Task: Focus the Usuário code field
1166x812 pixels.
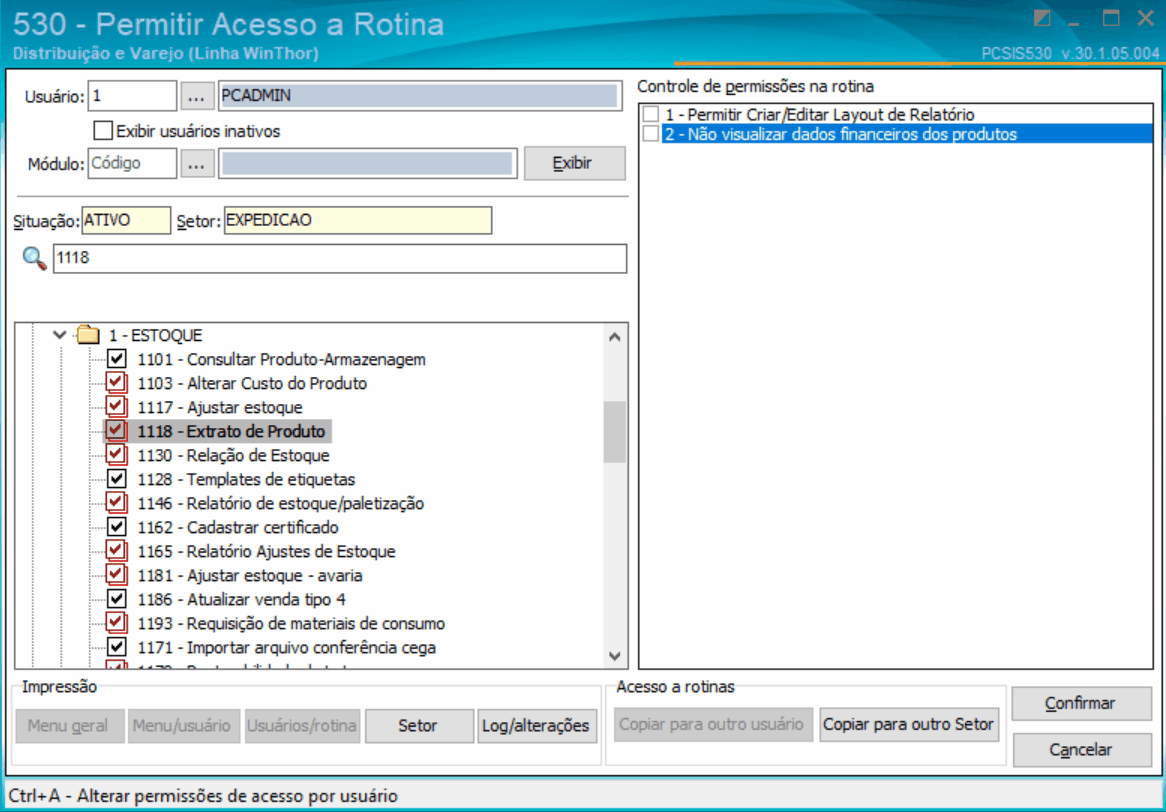Action: [132, 96]
